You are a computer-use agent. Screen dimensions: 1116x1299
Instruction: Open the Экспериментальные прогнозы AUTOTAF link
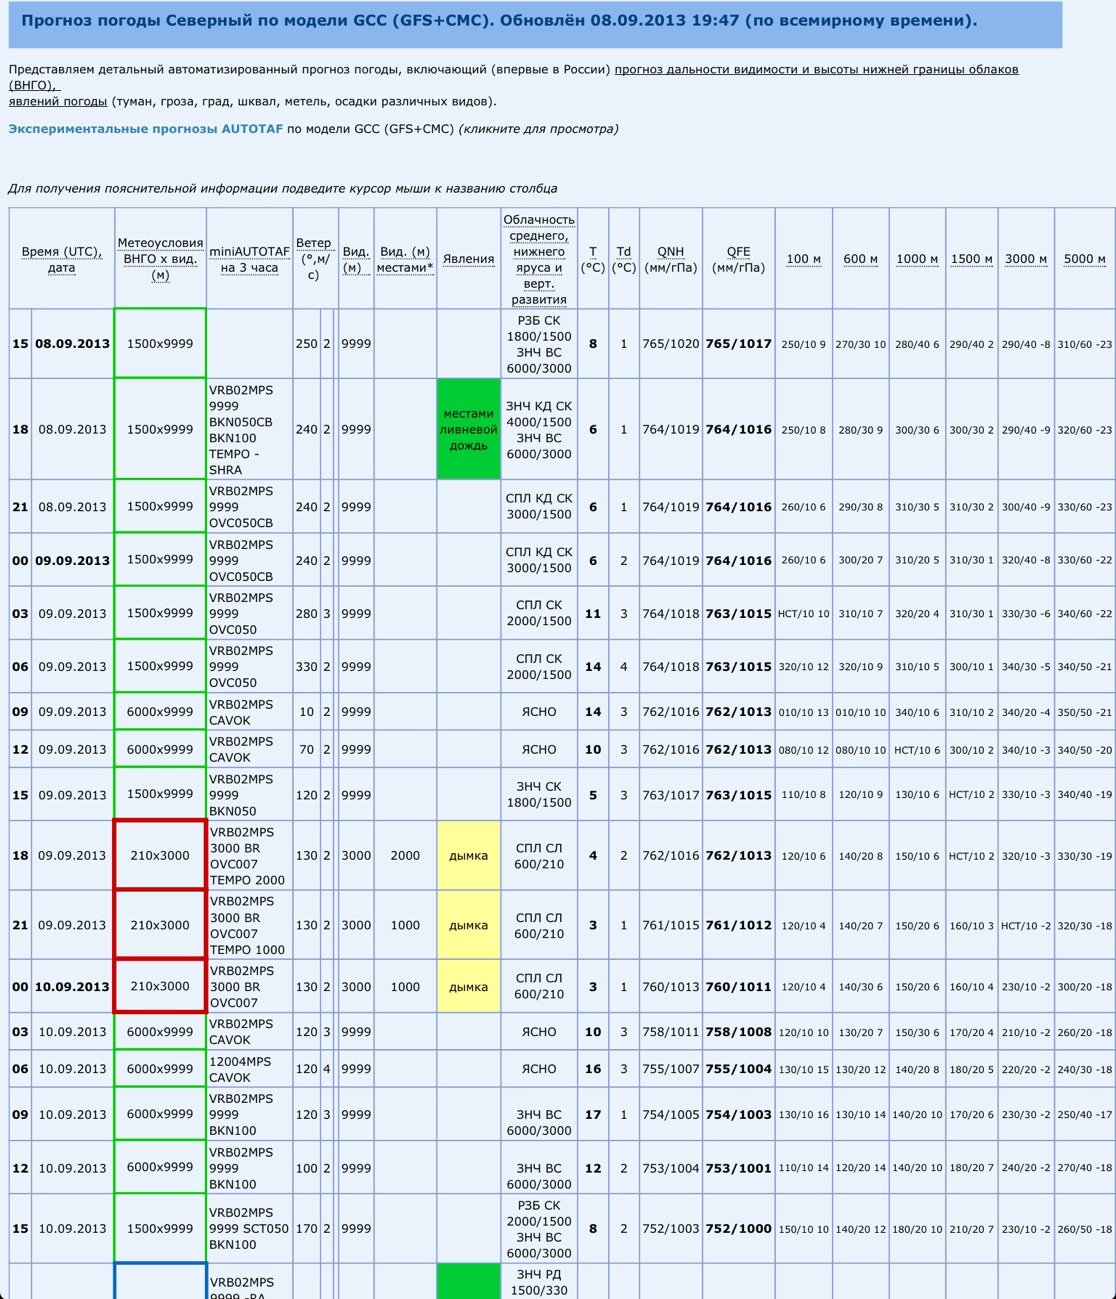tap(145, 129)
